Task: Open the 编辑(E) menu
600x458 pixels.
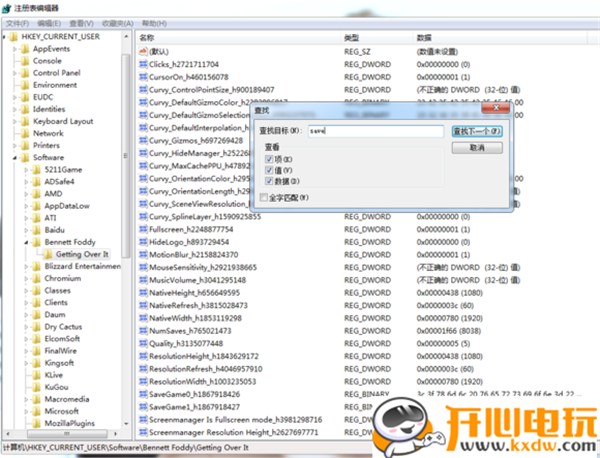Action: [x=49, y=23]
